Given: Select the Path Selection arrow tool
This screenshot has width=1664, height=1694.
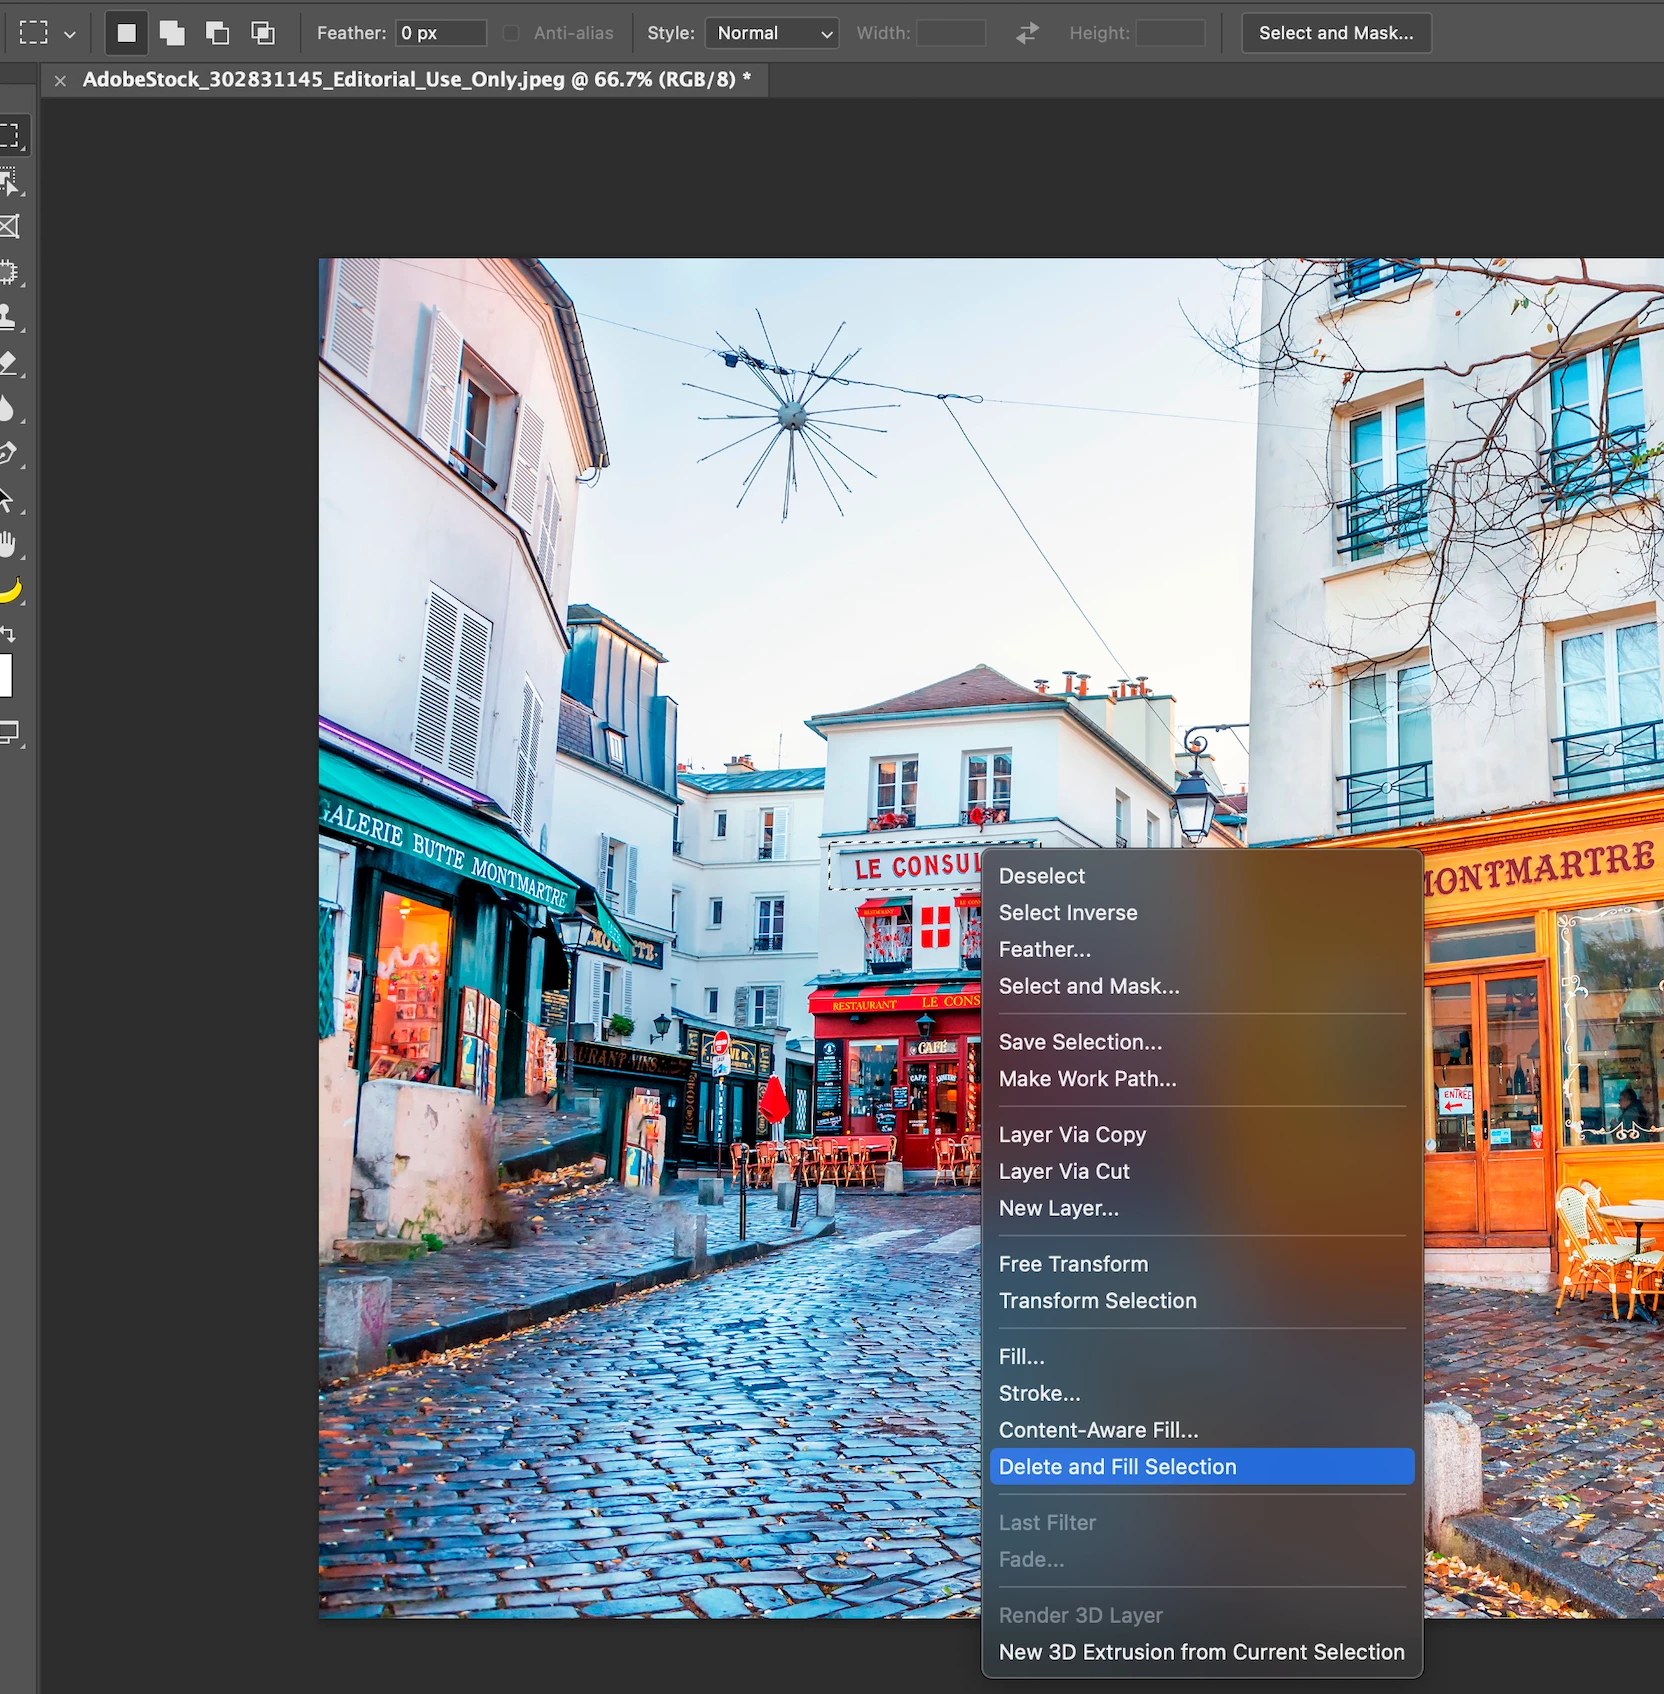Looking at the screenshot, I should [10, 499].
